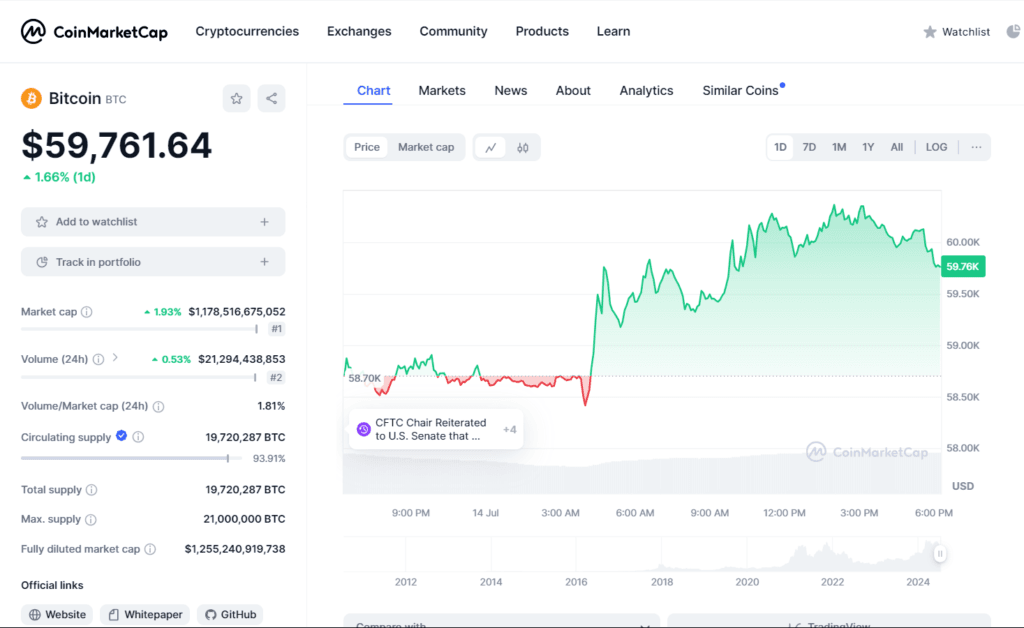Open the Bitcoin Website link

(x=57, y=614)
